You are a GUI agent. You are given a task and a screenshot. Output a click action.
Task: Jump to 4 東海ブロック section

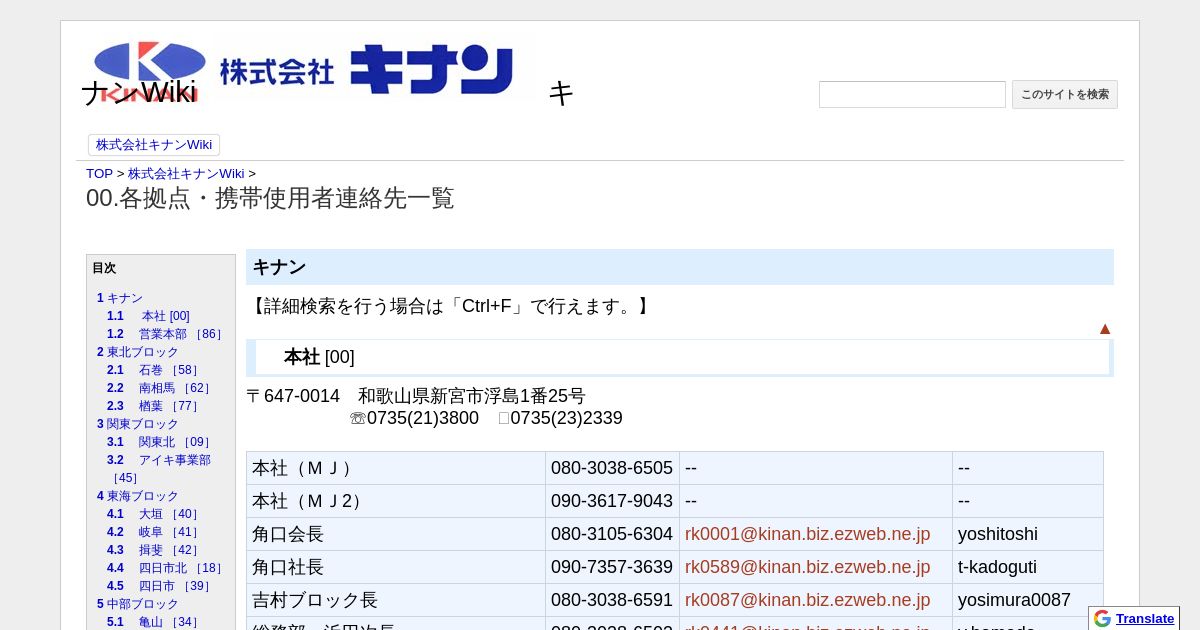(x=138, y=496)
